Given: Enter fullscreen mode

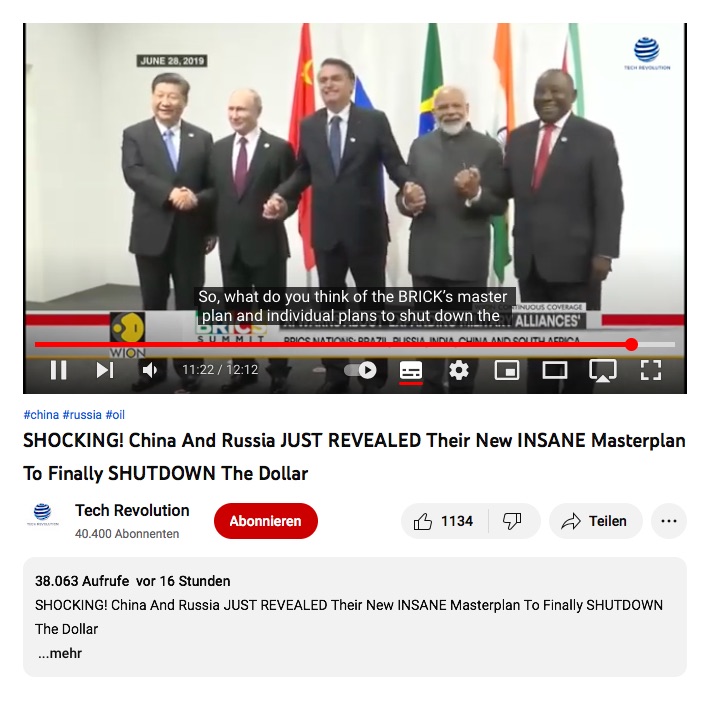Looking at the screenshot, I should (x=651, y=370).
